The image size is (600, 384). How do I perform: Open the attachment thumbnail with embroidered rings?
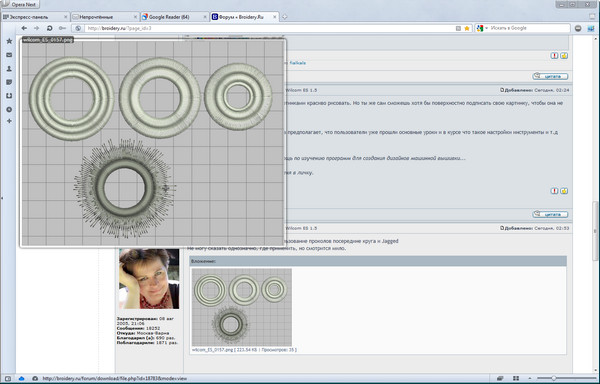click(x=241, y=308)
